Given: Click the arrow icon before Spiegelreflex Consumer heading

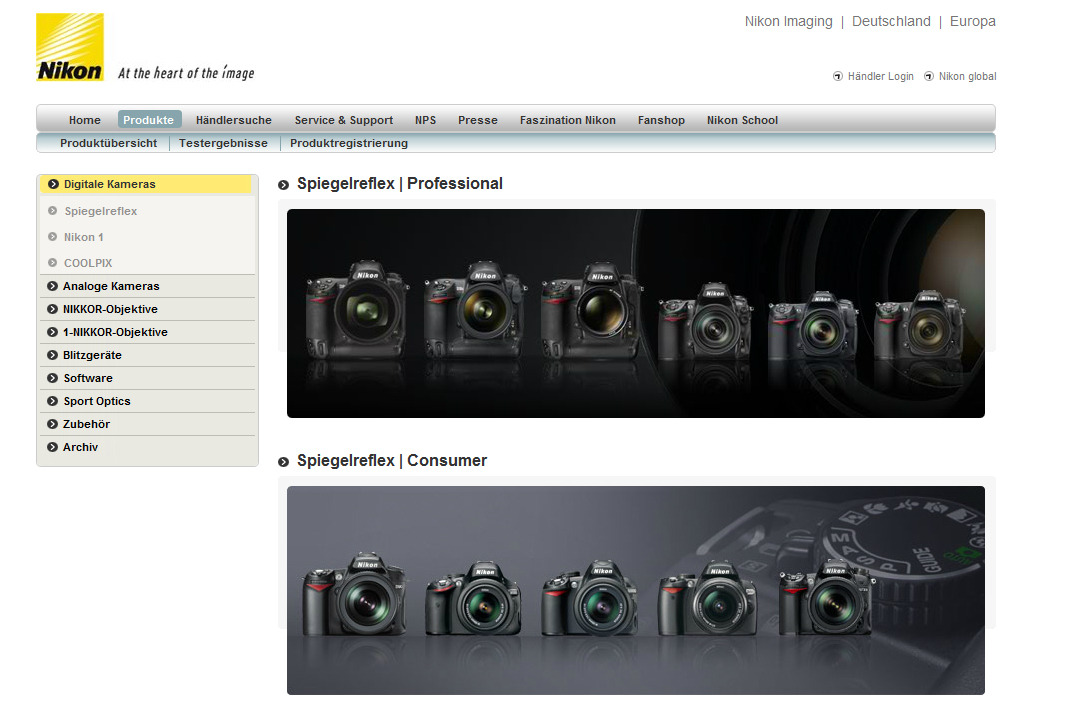Looking at the screenshot, I should [x=283, y=462].
